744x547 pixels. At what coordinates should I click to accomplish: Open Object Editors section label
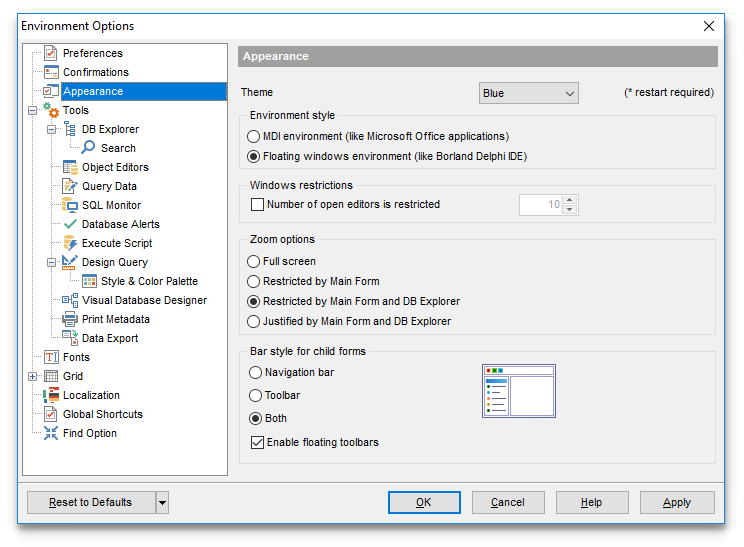click(115, 167)
